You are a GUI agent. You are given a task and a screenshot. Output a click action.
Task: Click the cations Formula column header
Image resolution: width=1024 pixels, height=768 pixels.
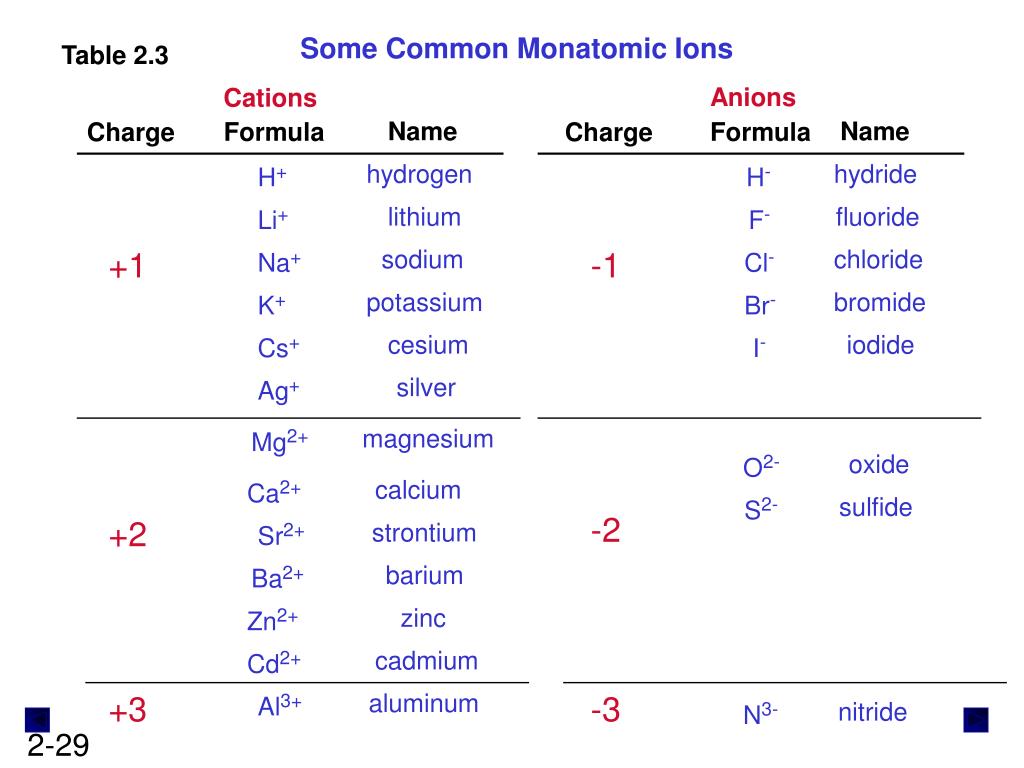click(274, 132)
